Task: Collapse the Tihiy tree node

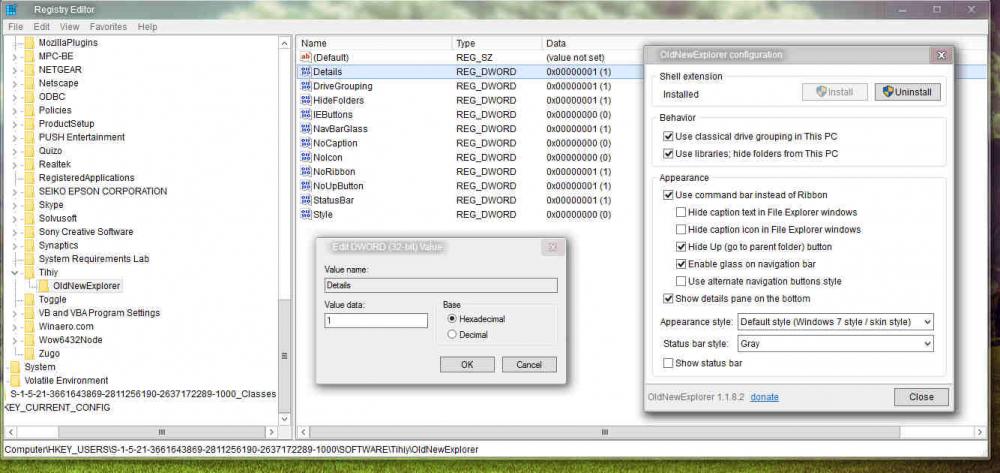Action: [14, 273]
